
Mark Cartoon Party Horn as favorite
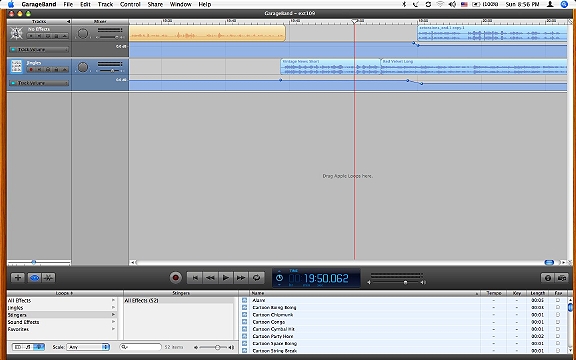pyautogui.click(x=558, y=336)
